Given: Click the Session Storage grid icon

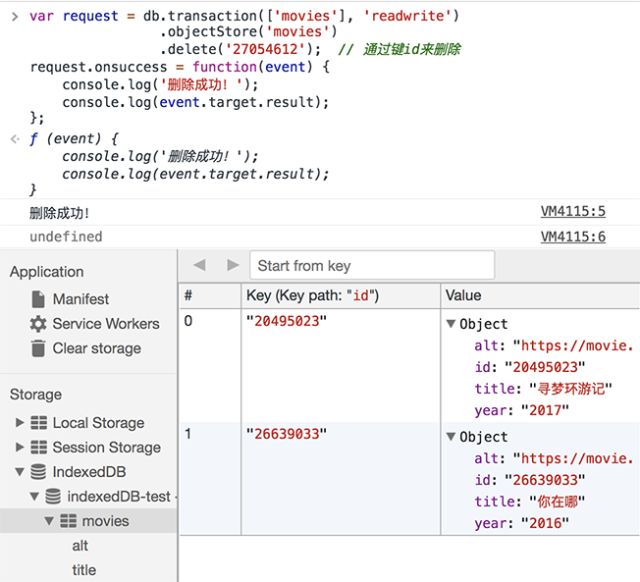Looking at the screenshot, I should coord(39,448).
